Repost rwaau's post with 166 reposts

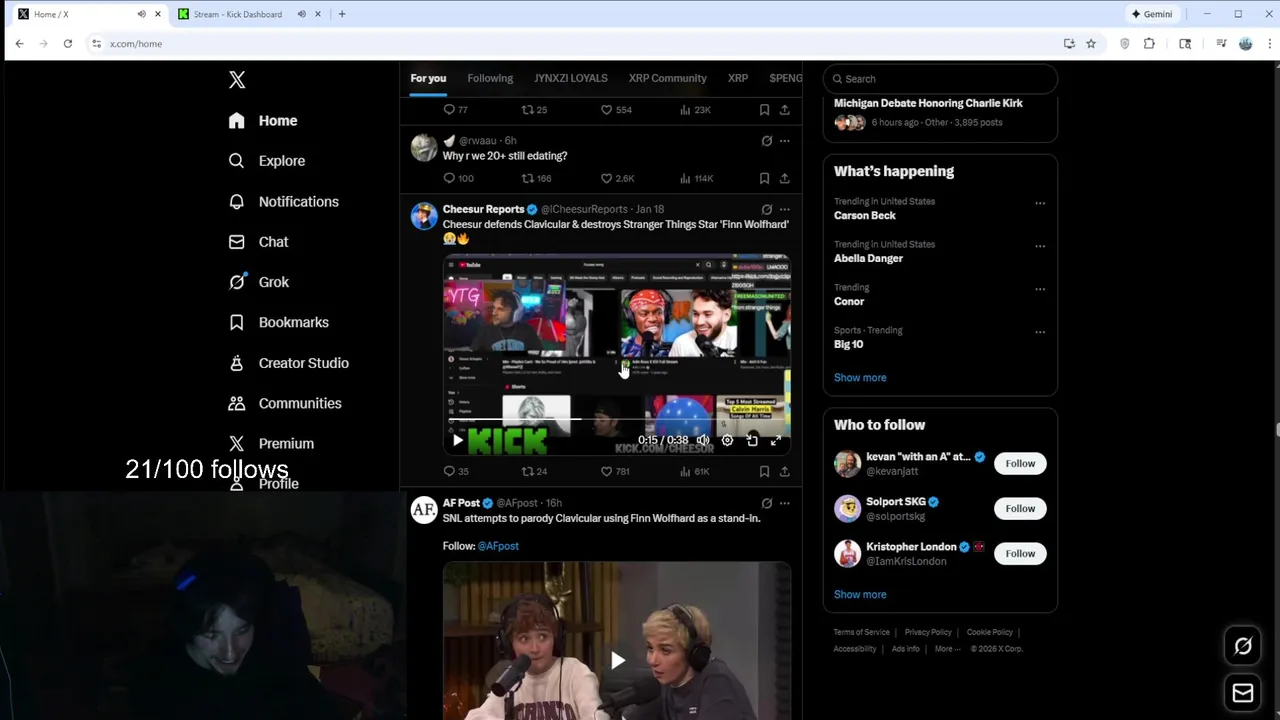click(536, 178)
